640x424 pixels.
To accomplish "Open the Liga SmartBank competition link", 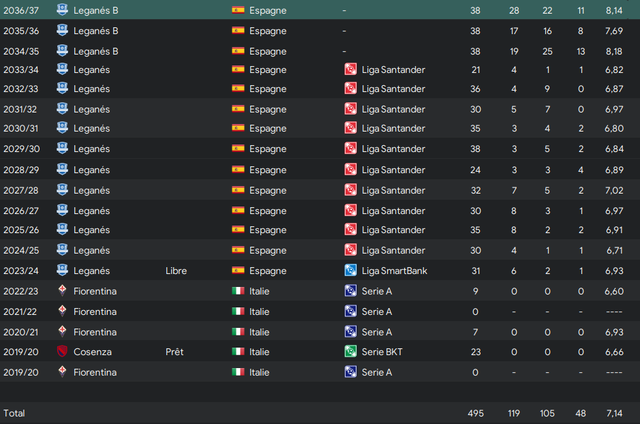I will coord(394,271).
